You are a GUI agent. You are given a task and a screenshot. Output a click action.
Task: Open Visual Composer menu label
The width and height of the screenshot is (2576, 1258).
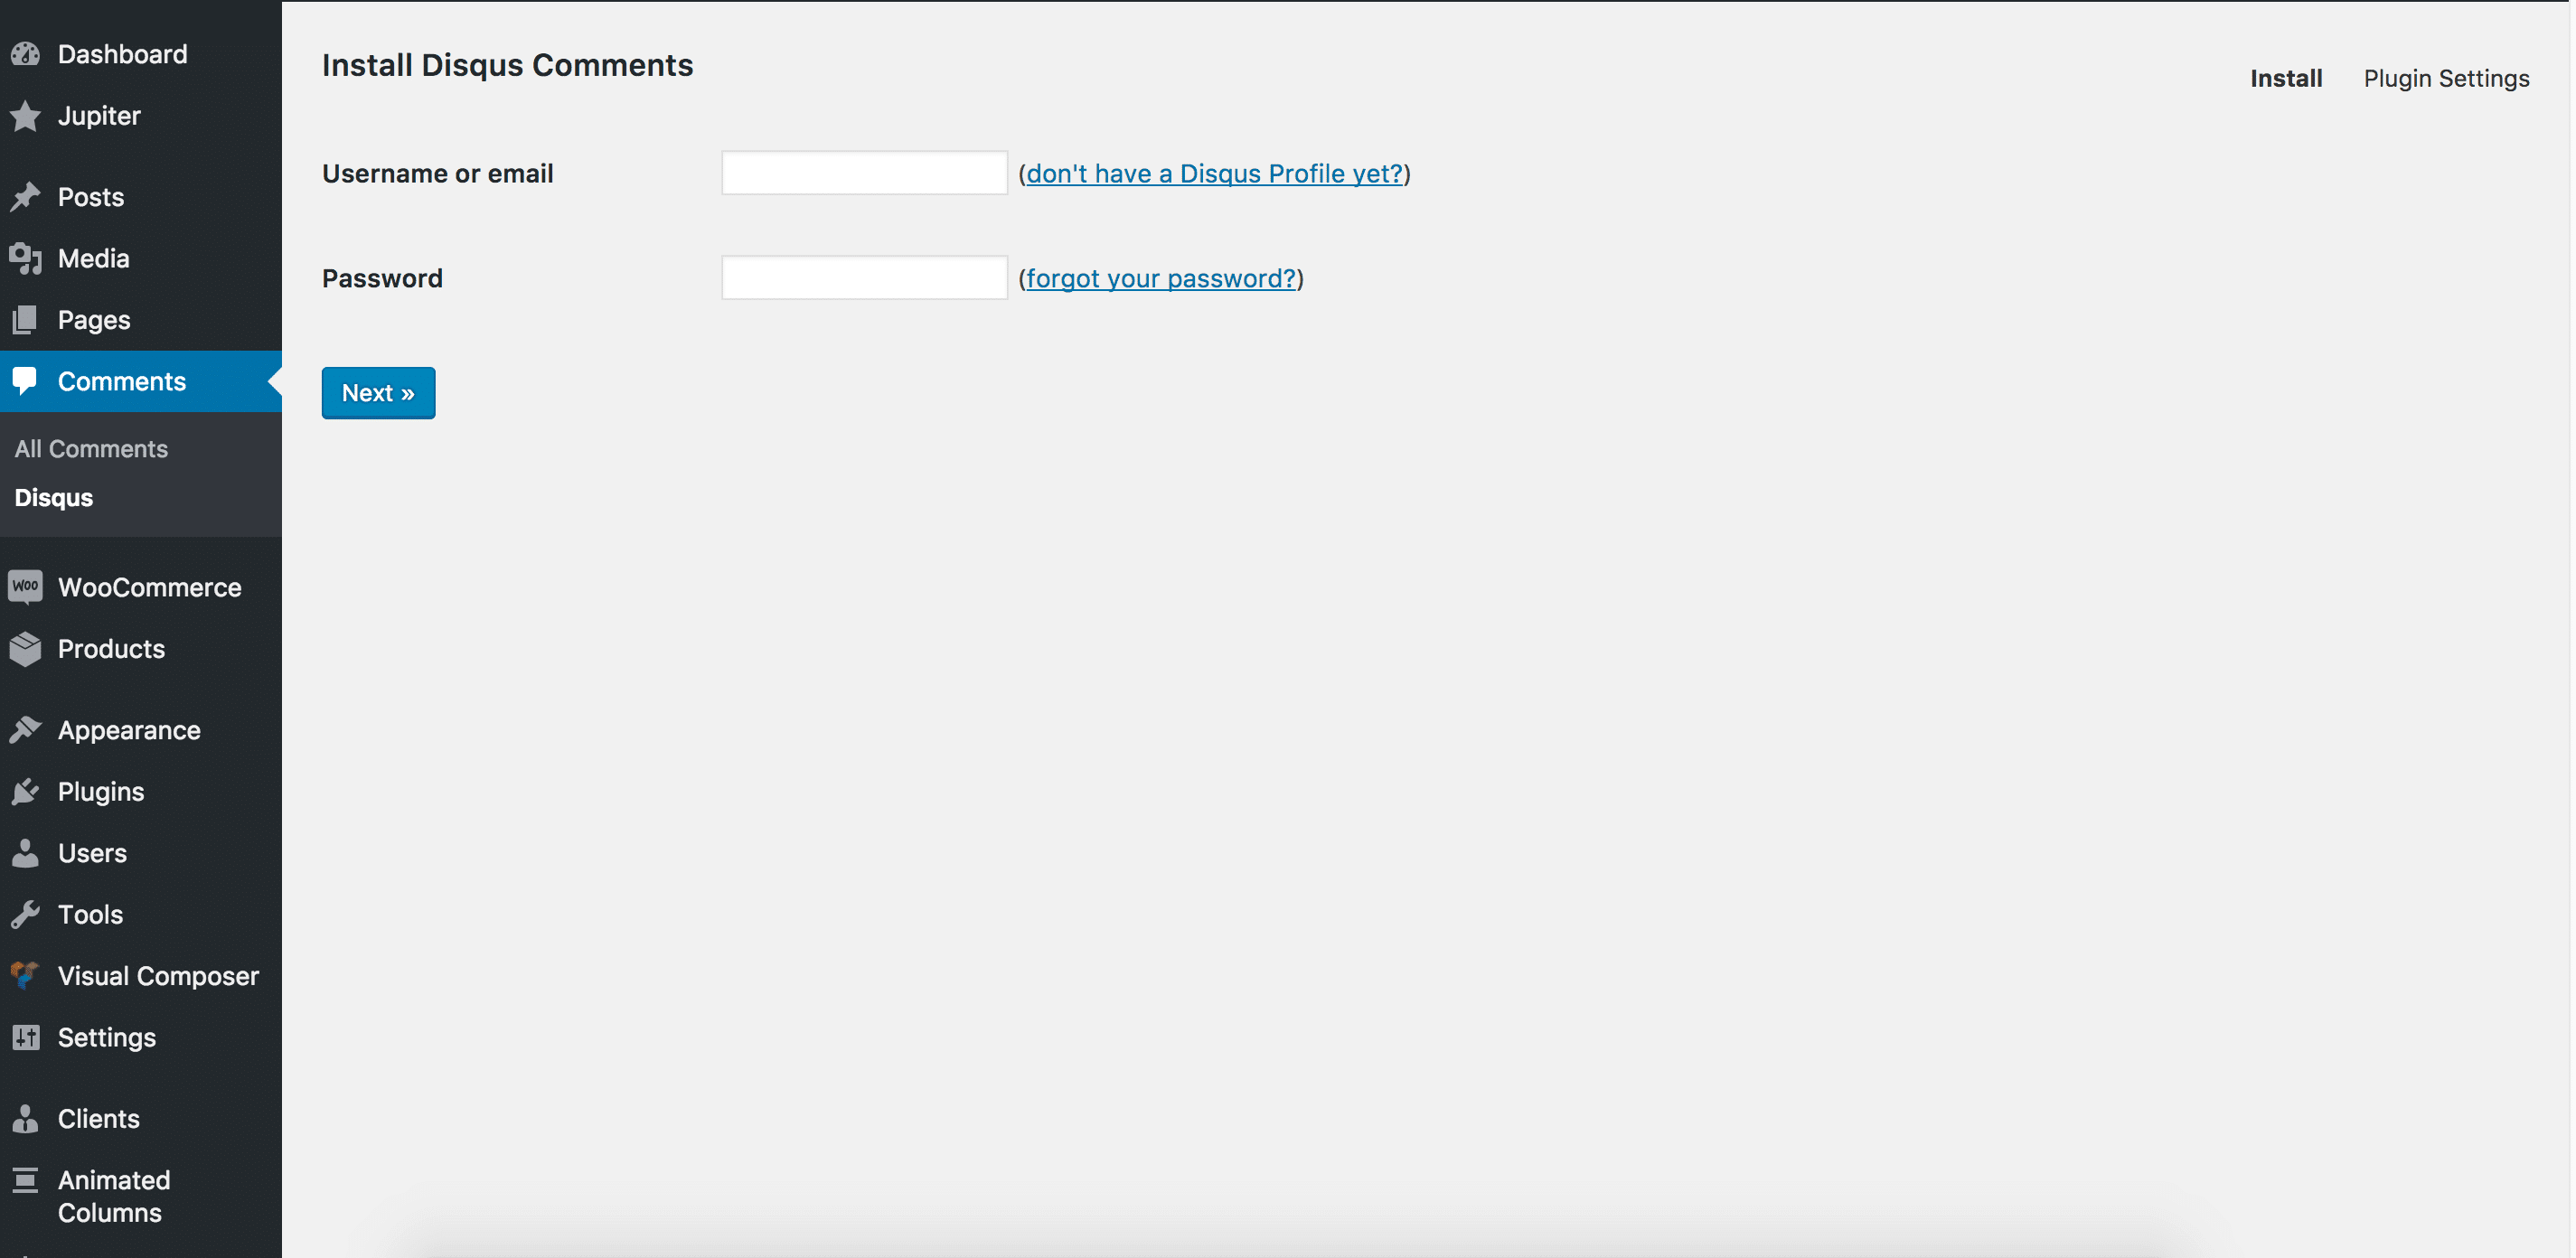point(158,976)
